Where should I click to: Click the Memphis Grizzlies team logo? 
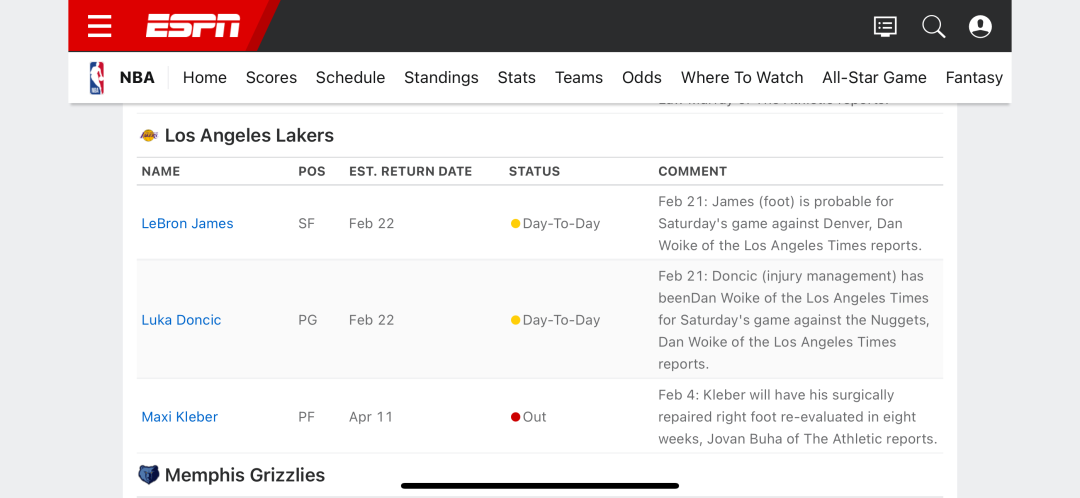pyautogui.click(x=149, y=475)
